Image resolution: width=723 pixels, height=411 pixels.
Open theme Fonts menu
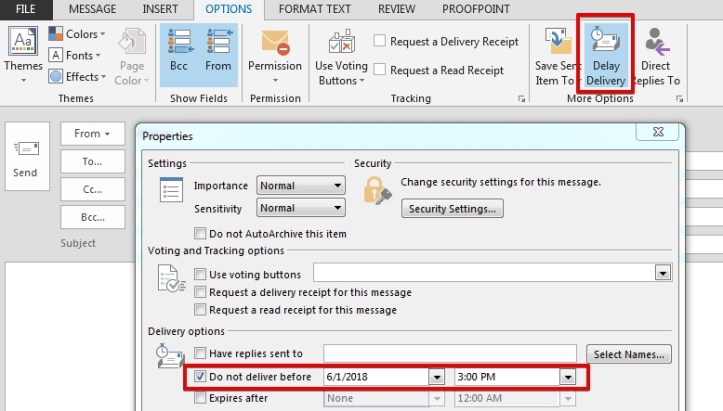(x=75, y=55)
